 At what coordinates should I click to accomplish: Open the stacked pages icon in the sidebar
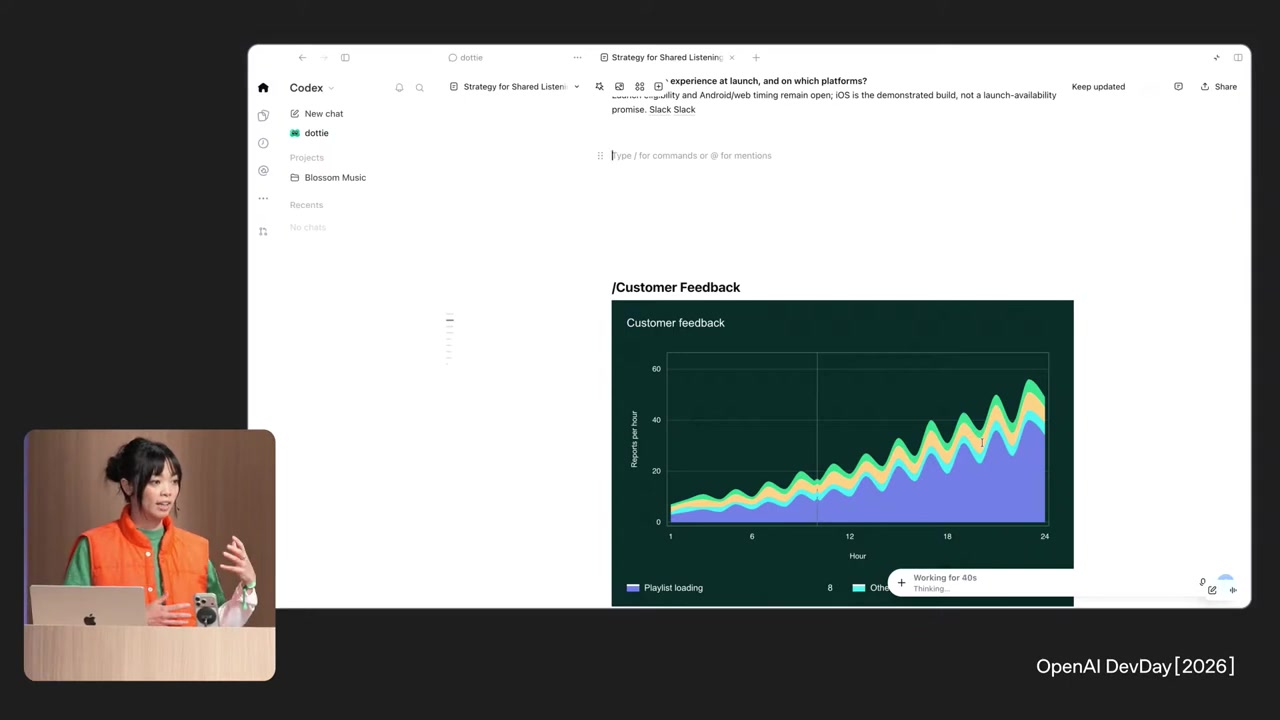(263, 115)
